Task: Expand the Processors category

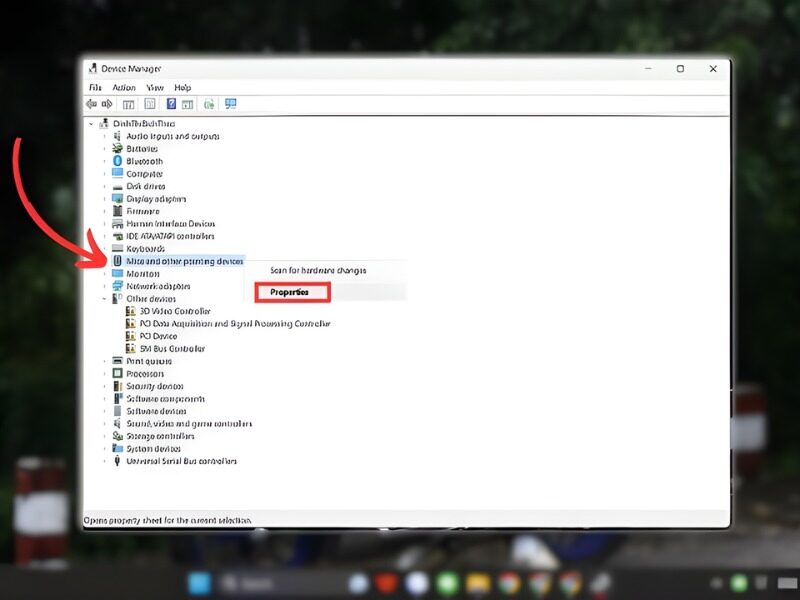Action: [x=104, y=373]
